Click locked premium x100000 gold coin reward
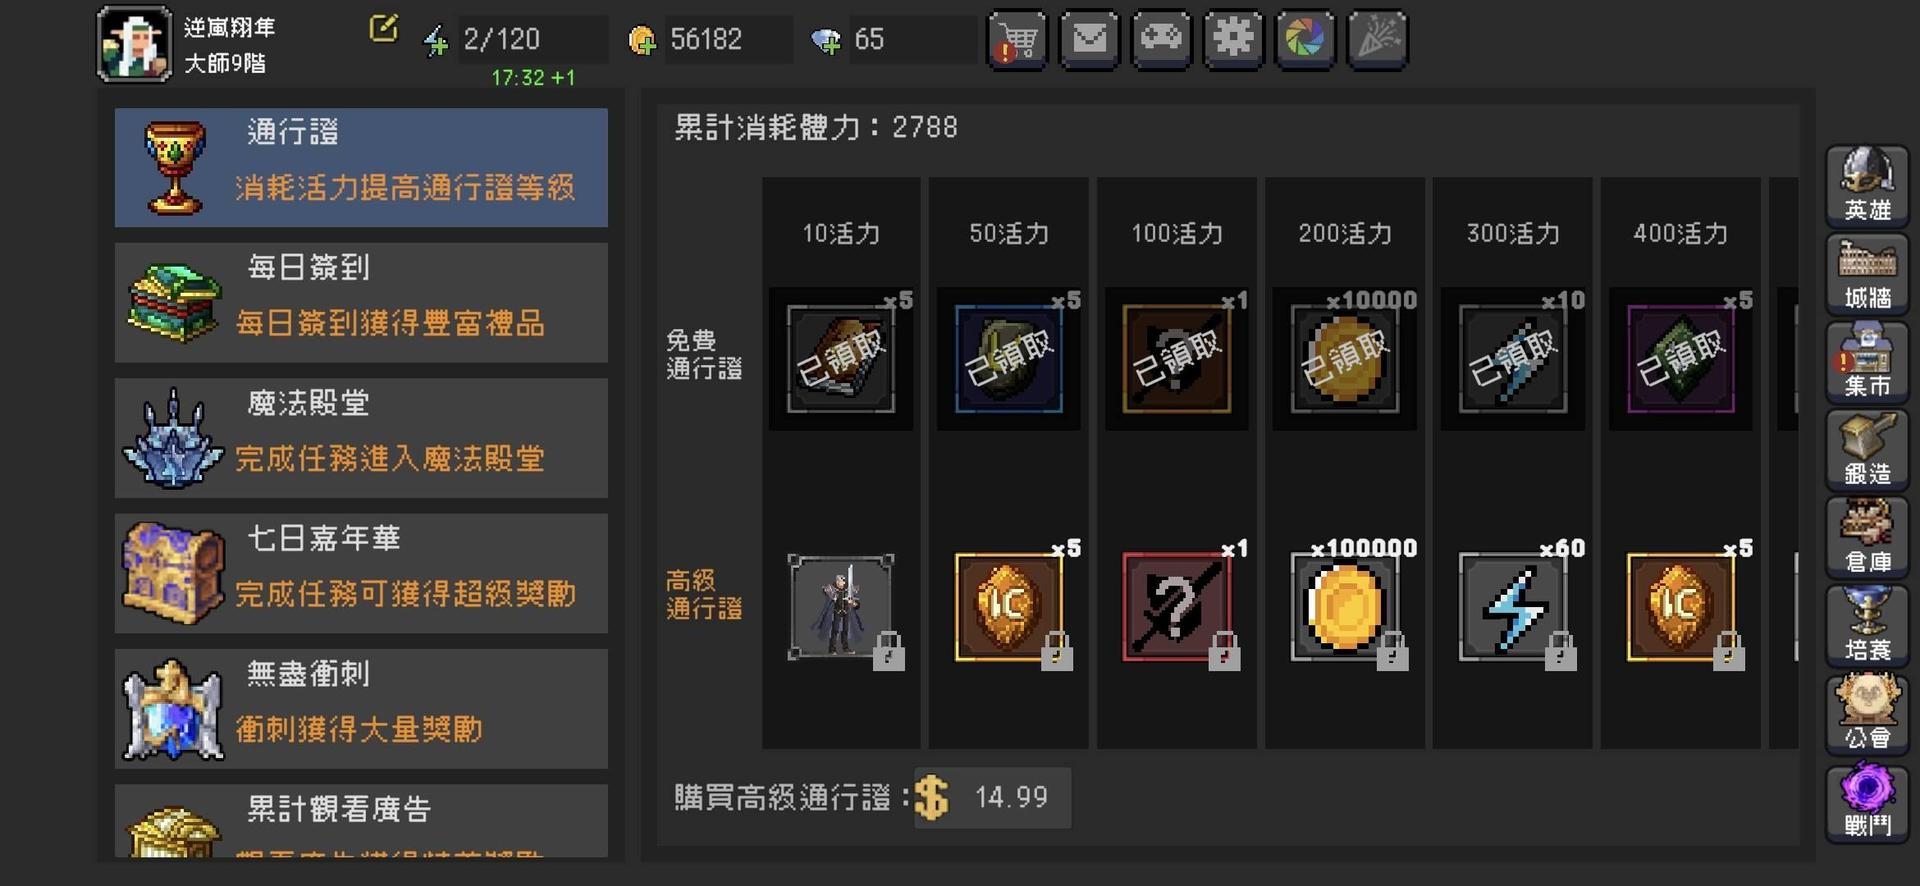 pos(1345,607)
